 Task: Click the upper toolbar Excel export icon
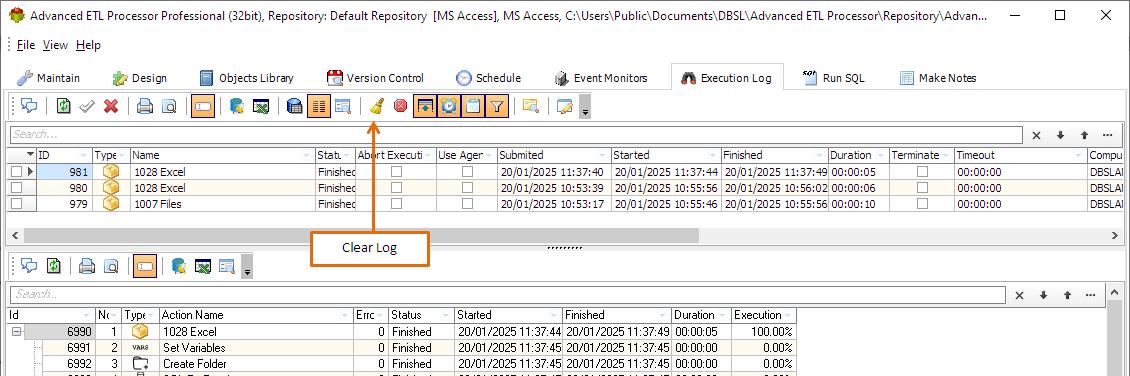point(260,107)
